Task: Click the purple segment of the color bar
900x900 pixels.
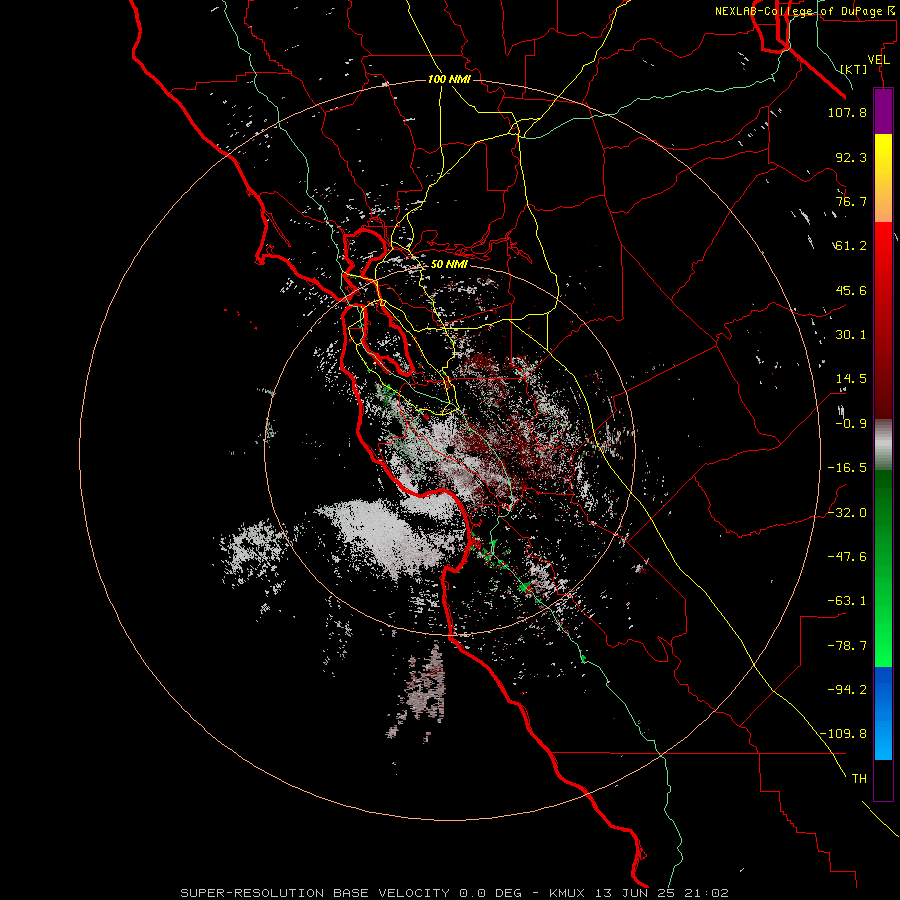Action: (x=883, y=111)
